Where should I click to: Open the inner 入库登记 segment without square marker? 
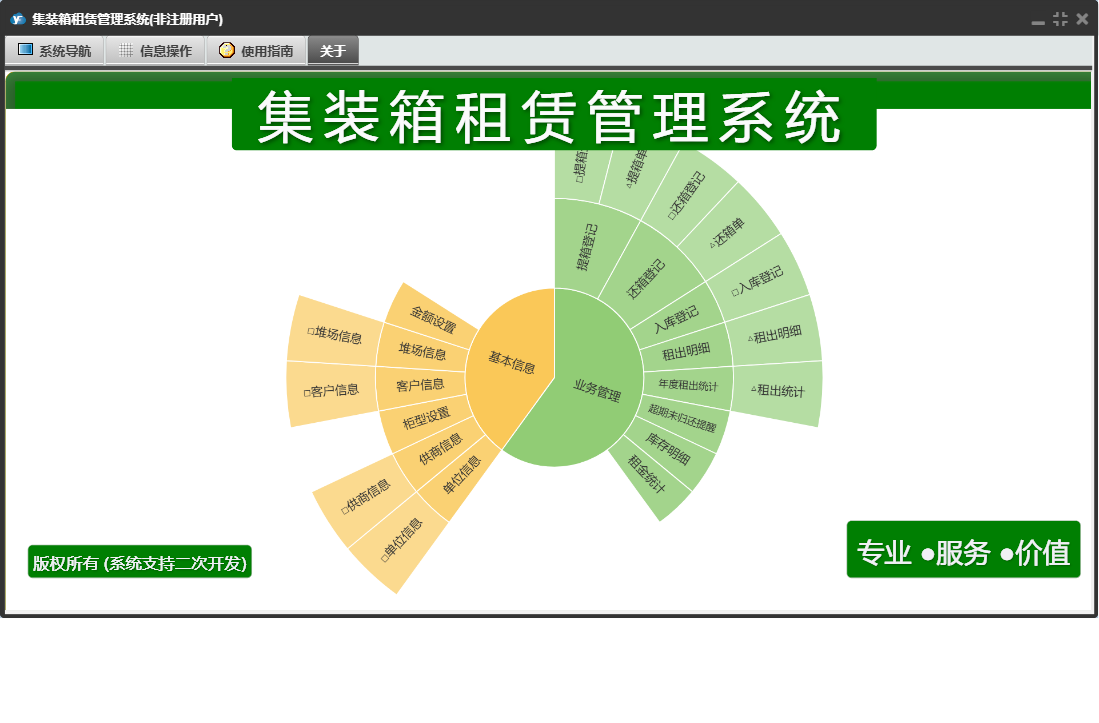coord(676,318)
